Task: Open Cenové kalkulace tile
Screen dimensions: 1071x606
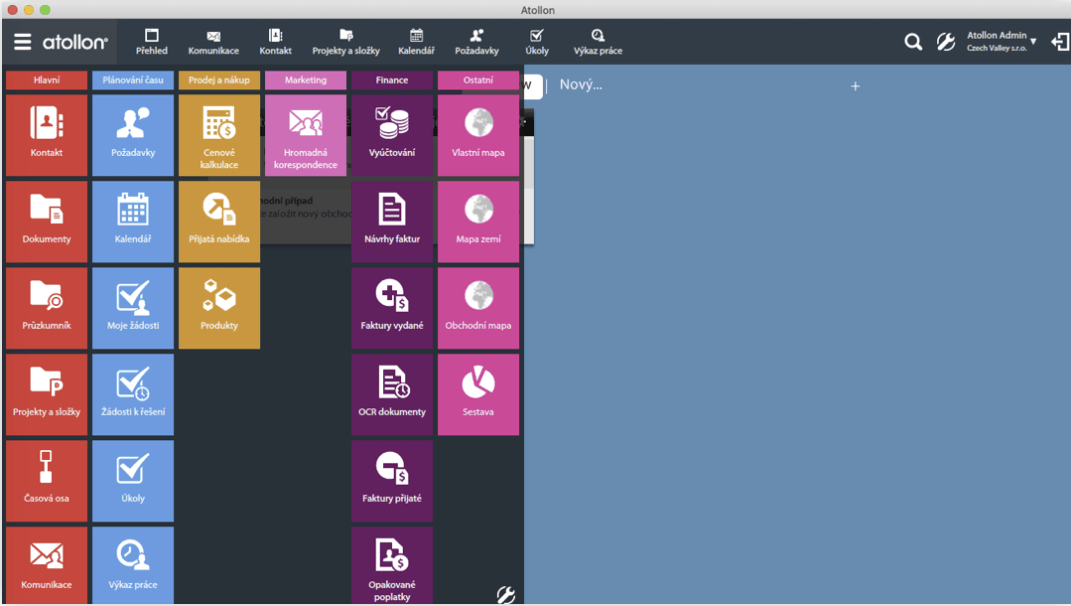Action: click(x=219, y=135)
